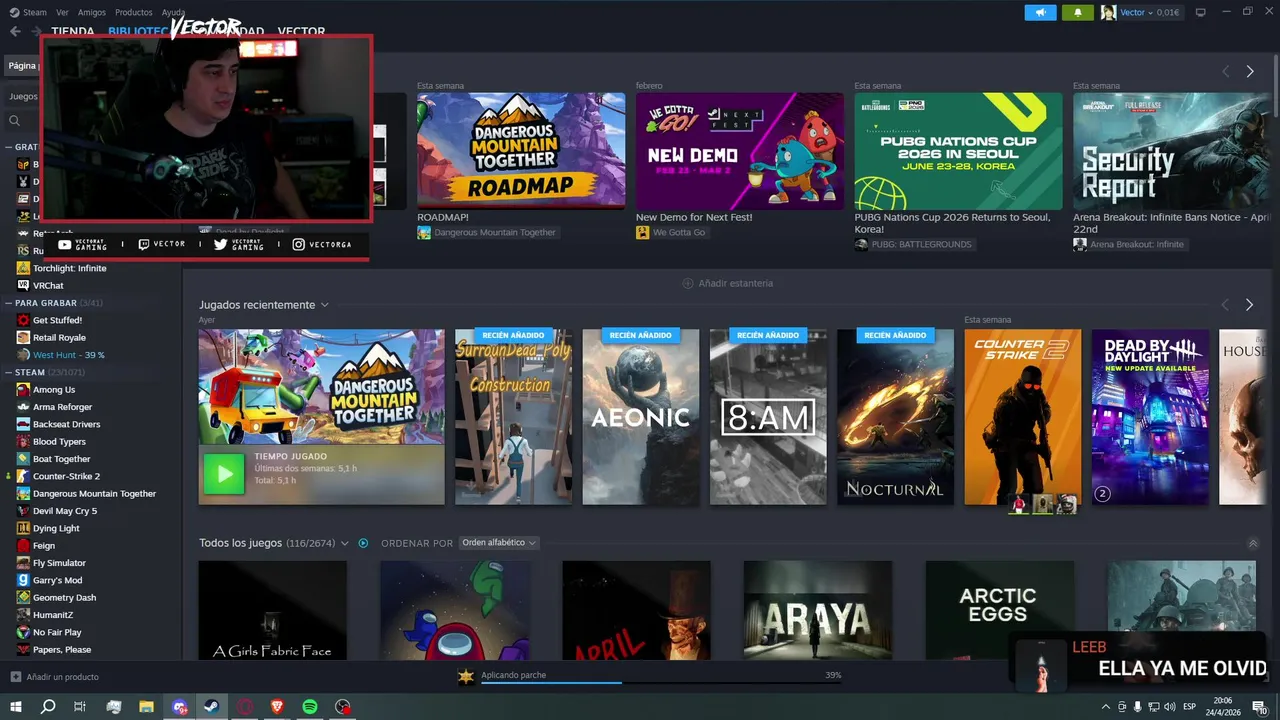1280x720 pixels.
Task: Open the announcements megaphone button
Action: [1040, 12]
